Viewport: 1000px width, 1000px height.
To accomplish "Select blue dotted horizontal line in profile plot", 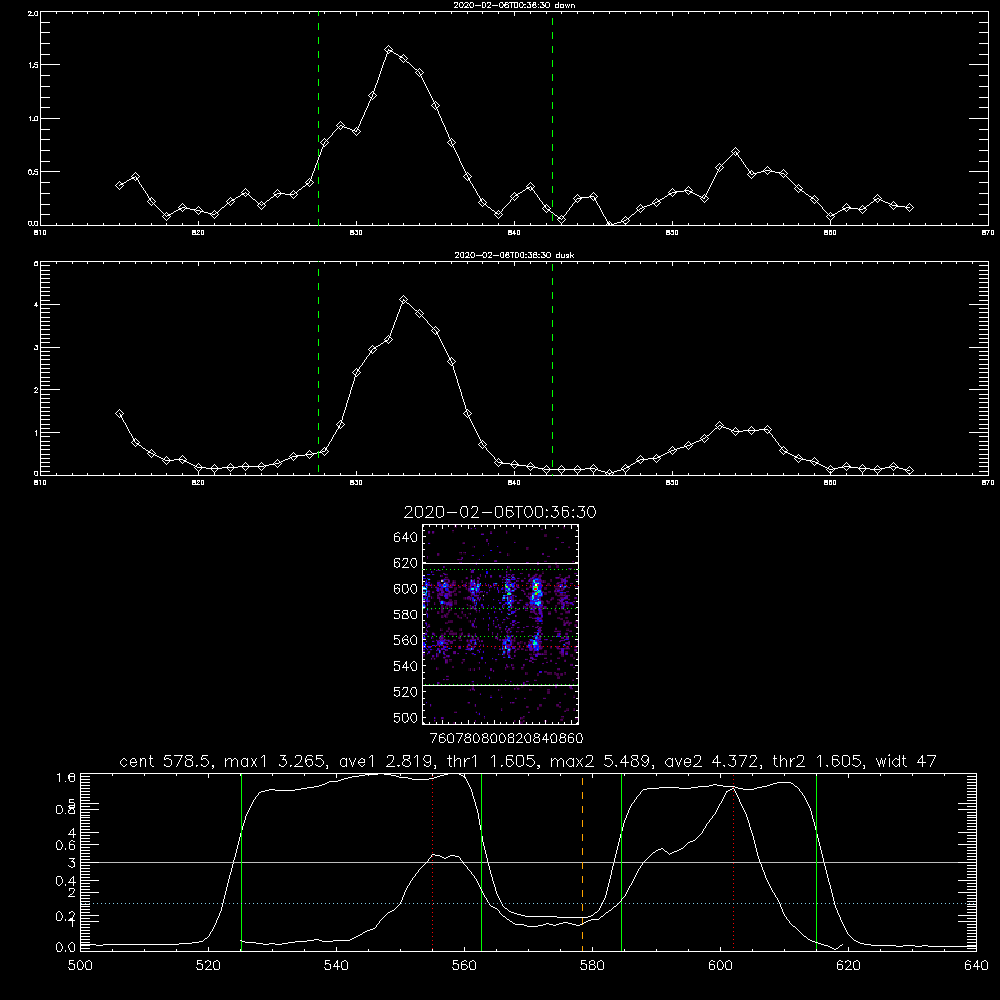I will (528, 904).
